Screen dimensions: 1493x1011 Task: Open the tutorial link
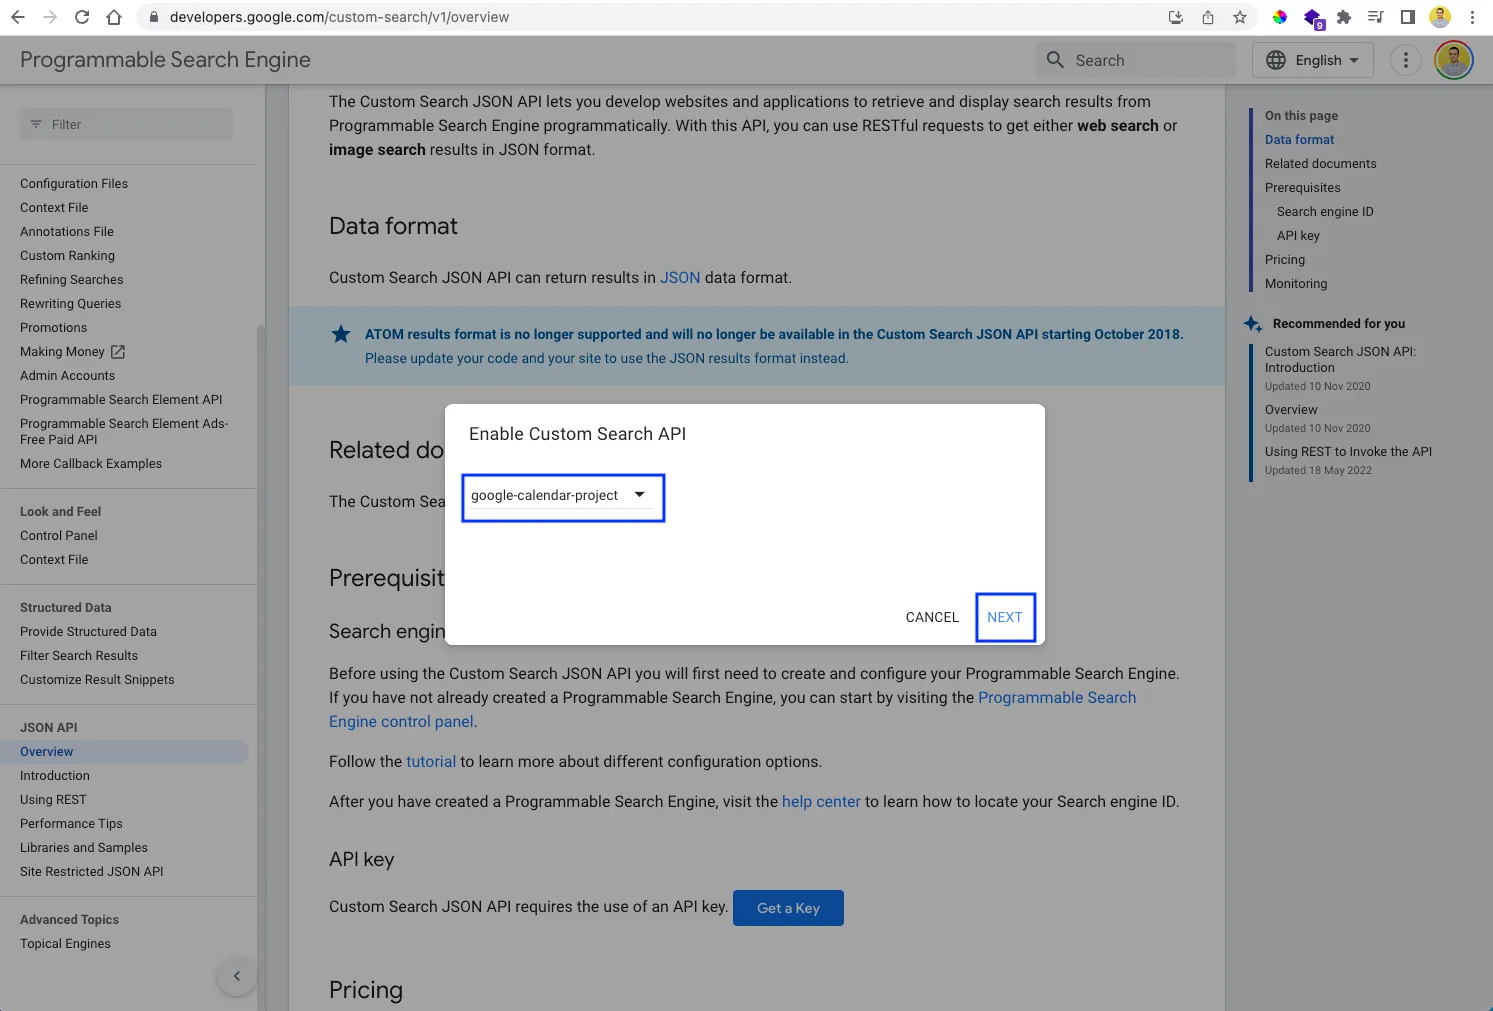point(431,762)
